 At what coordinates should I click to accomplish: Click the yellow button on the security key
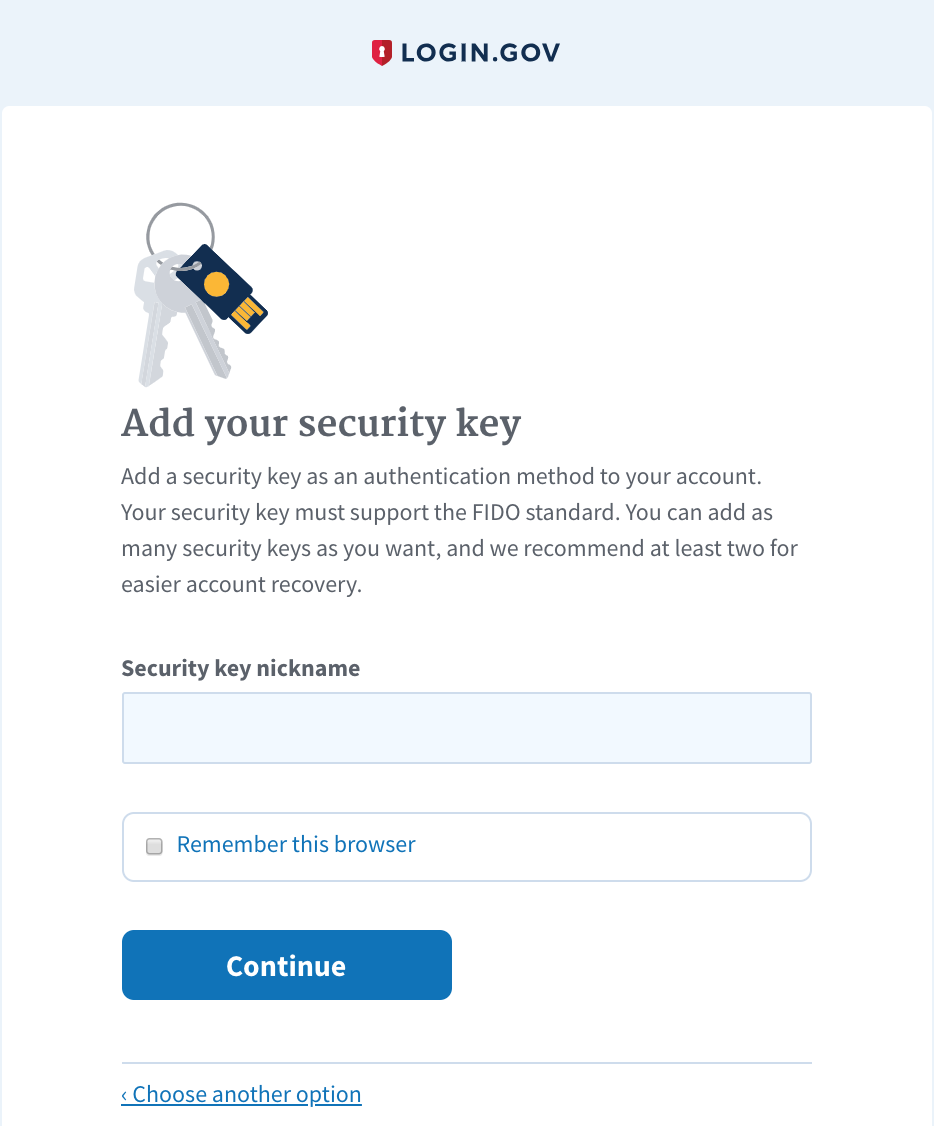[x=216, y=285]
